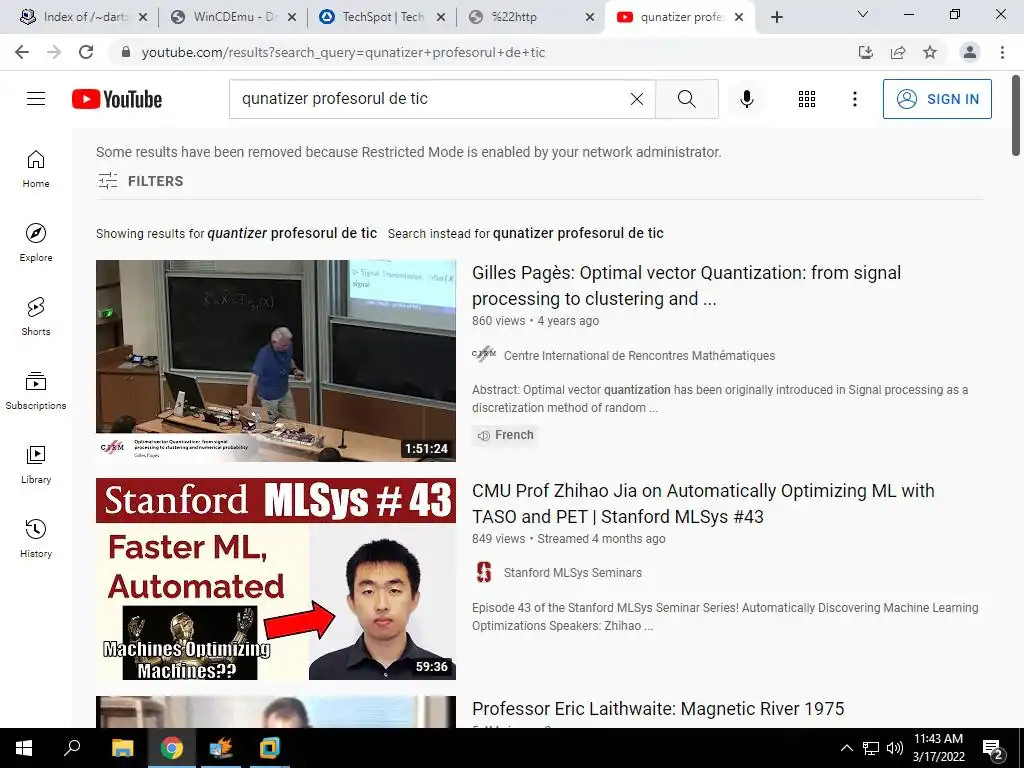Click the browser address bar URL
1024x768 pixels.
[343, 52]
